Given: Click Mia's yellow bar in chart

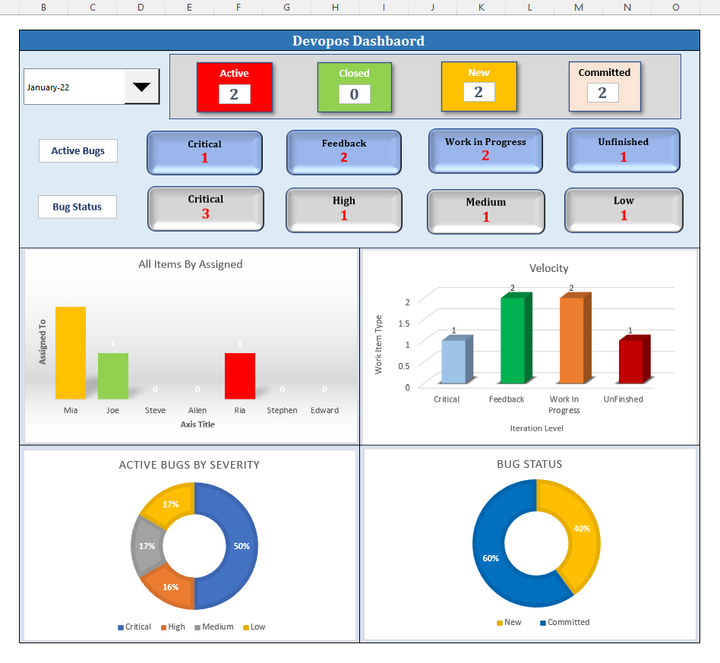Looking at the screenshot, I should [x=70, y=353].
